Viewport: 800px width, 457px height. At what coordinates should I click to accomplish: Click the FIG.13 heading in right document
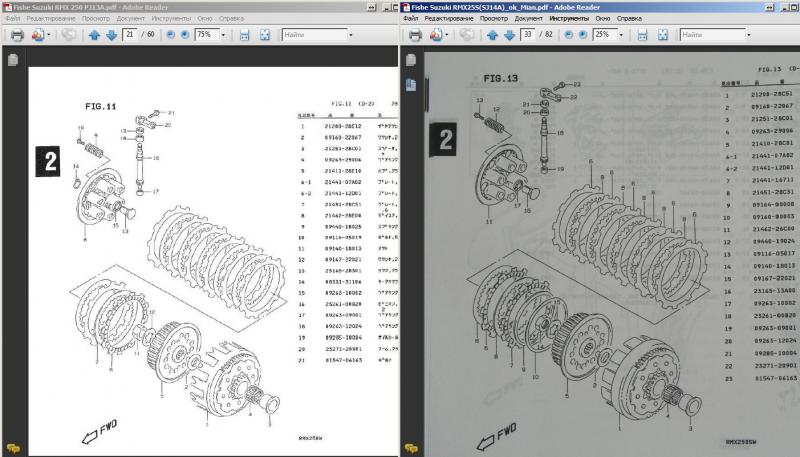501,79
